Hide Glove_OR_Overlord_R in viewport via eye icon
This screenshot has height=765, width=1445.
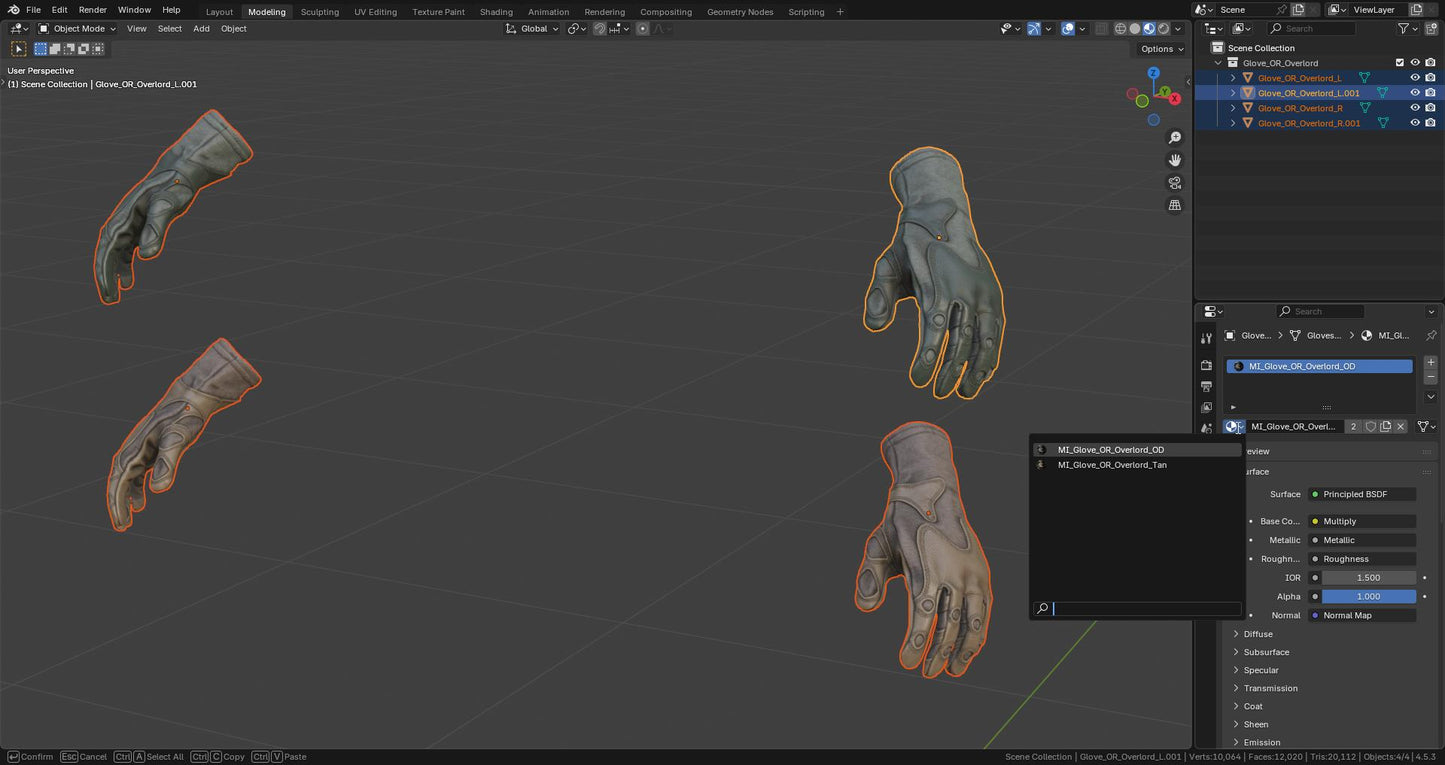1415,108
